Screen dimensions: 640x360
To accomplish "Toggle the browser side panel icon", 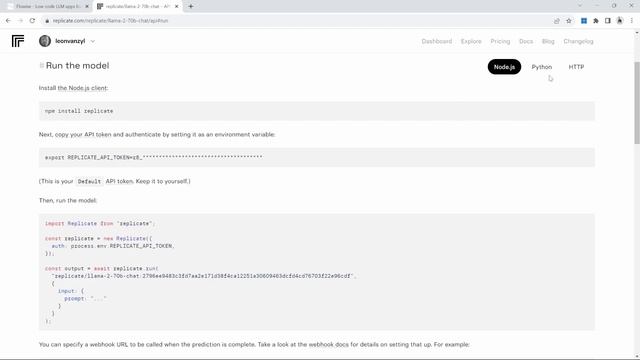I will click(x=608, y=21).
